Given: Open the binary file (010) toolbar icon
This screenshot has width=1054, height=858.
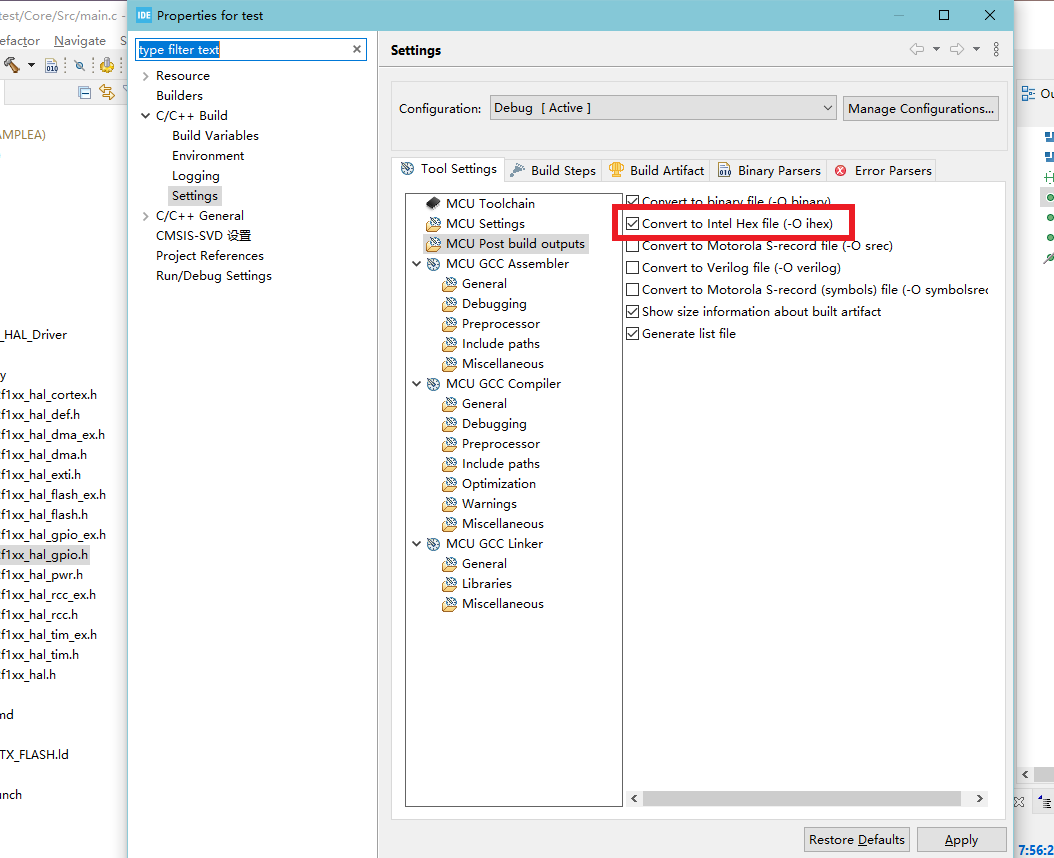Looking at the screenshot, I should [x=51, y=65].
